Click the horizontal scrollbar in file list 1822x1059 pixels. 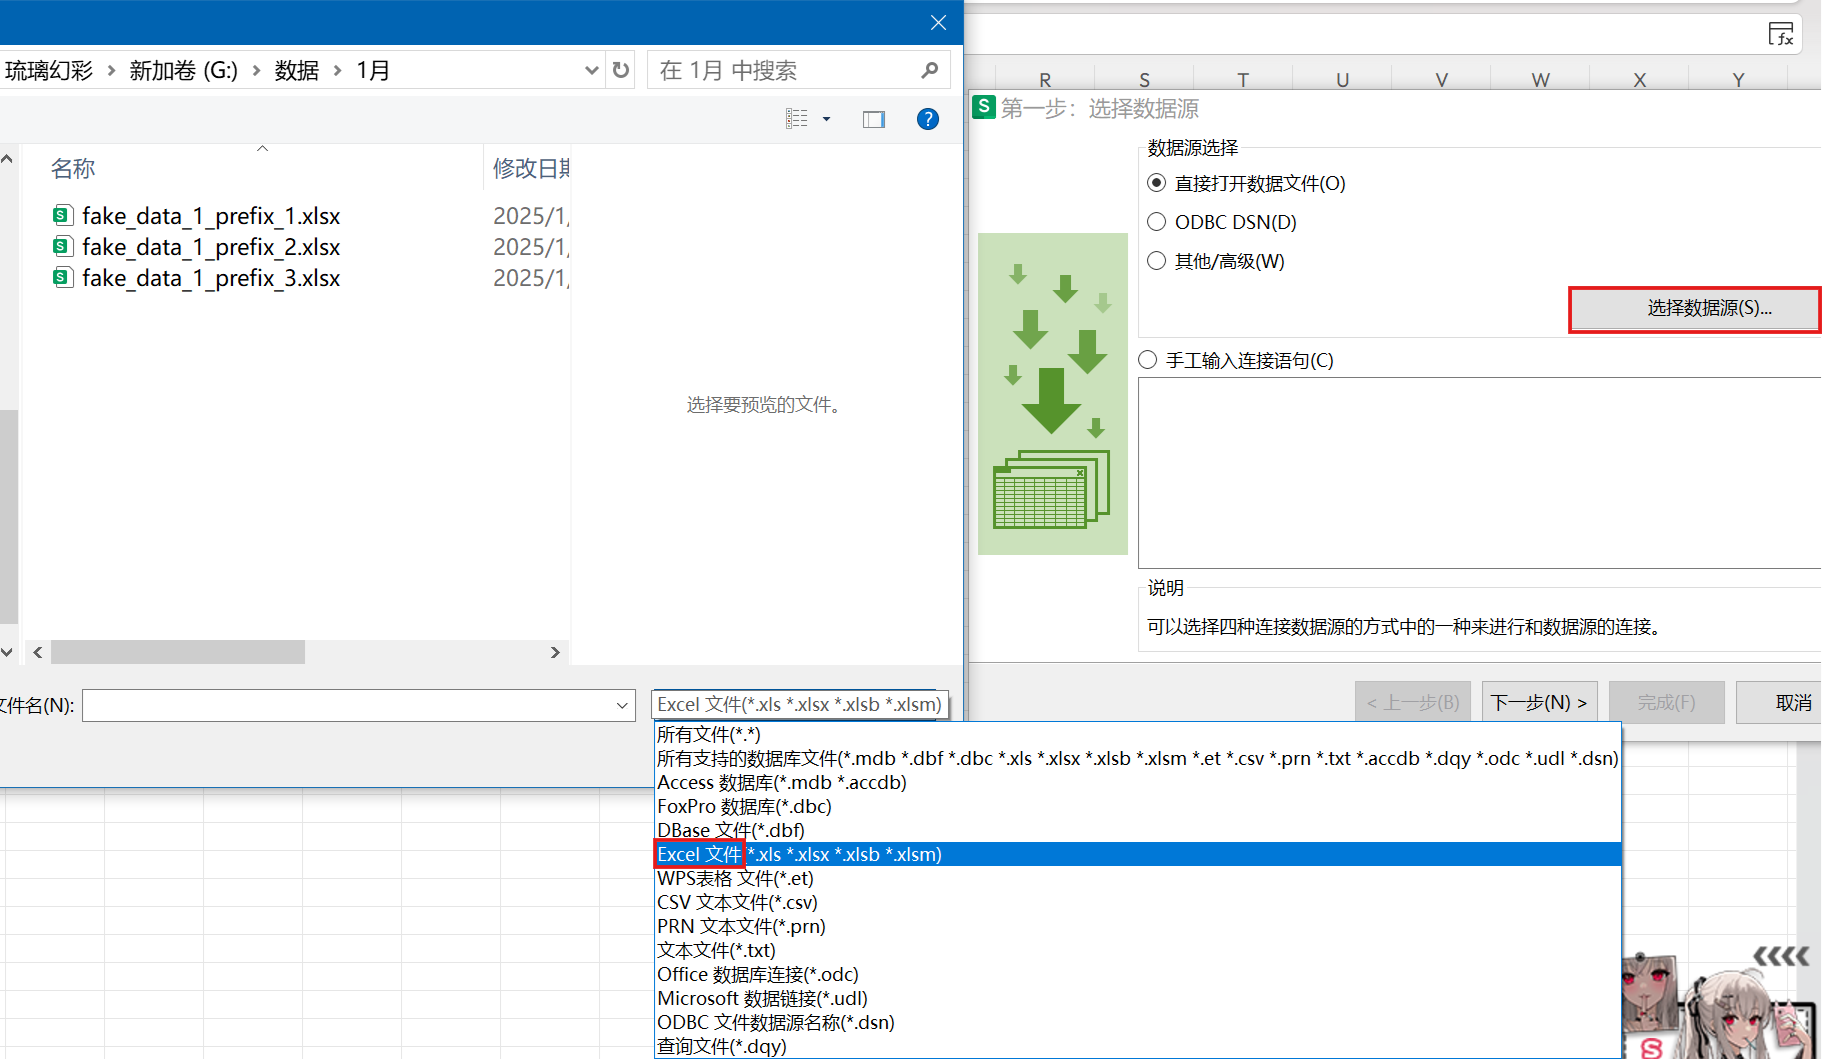point(178,652)
